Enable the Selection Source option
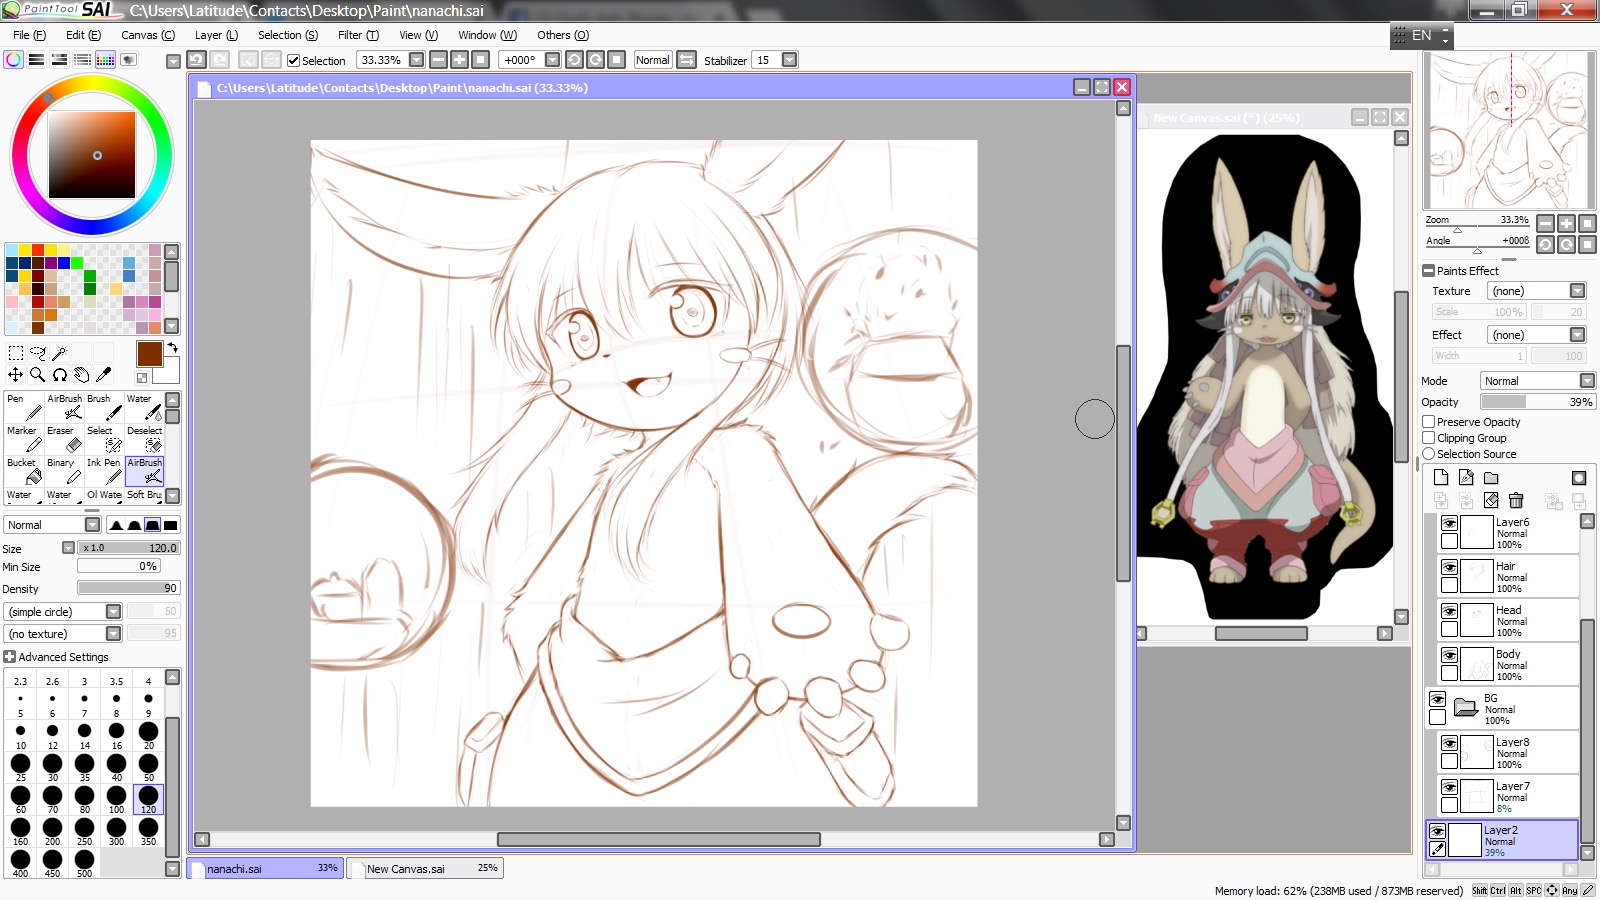Screen dimensions: 1600x900 1429,454
